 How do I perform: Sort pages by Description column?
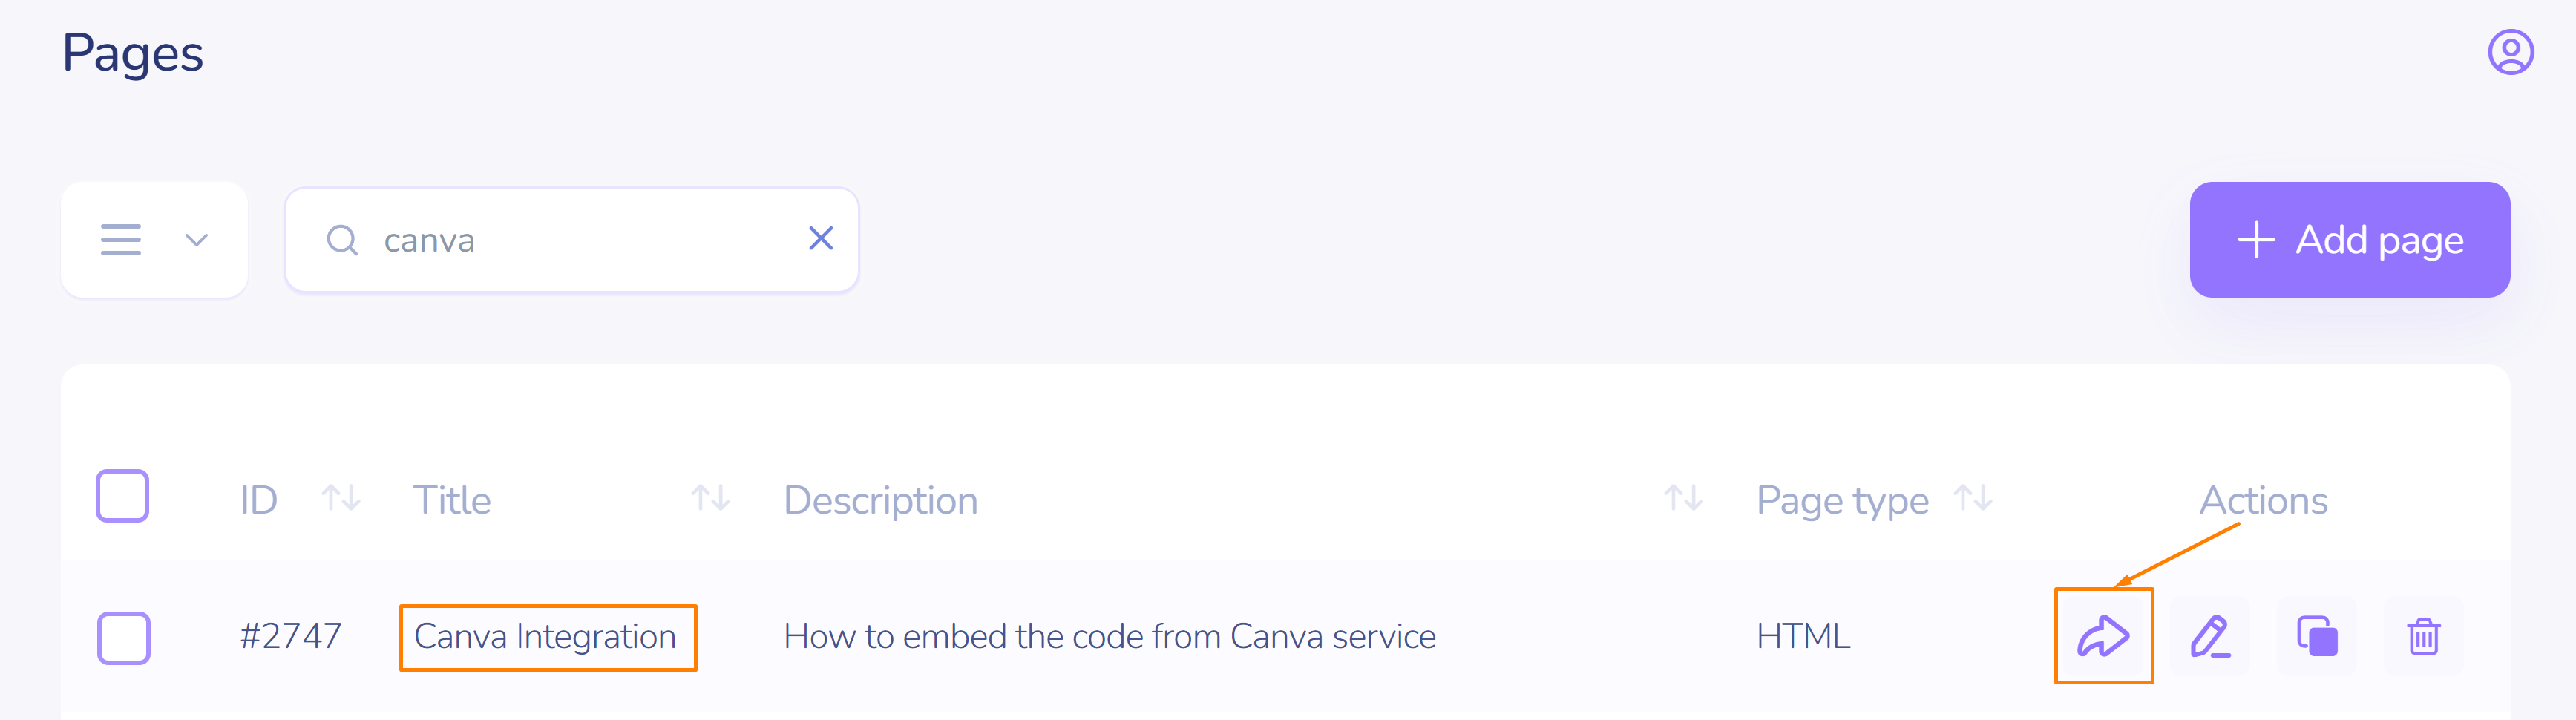[1683, 498]
